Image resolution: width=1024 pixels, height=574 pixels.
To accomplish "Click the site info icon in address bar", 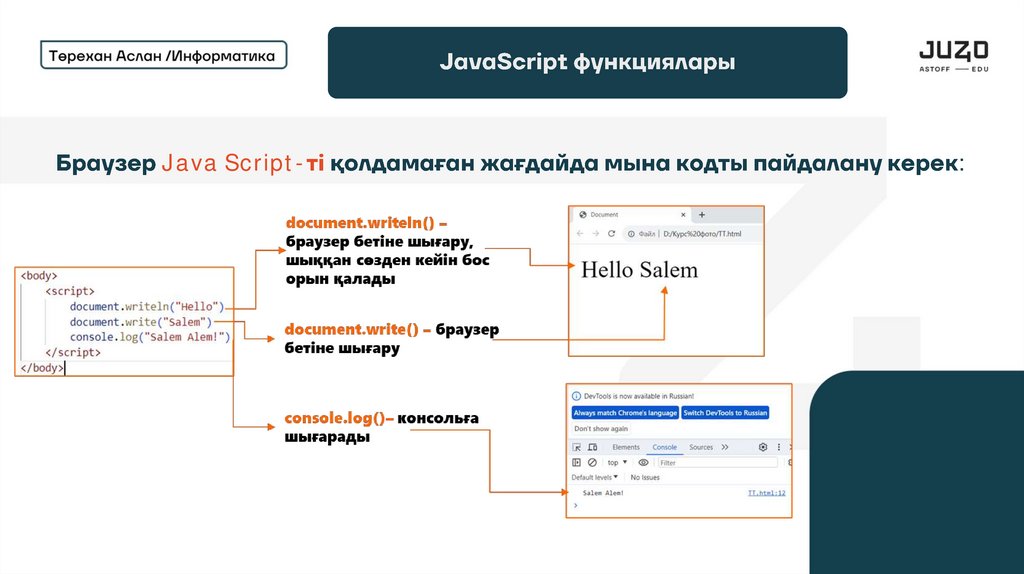I will pos(631,234).
